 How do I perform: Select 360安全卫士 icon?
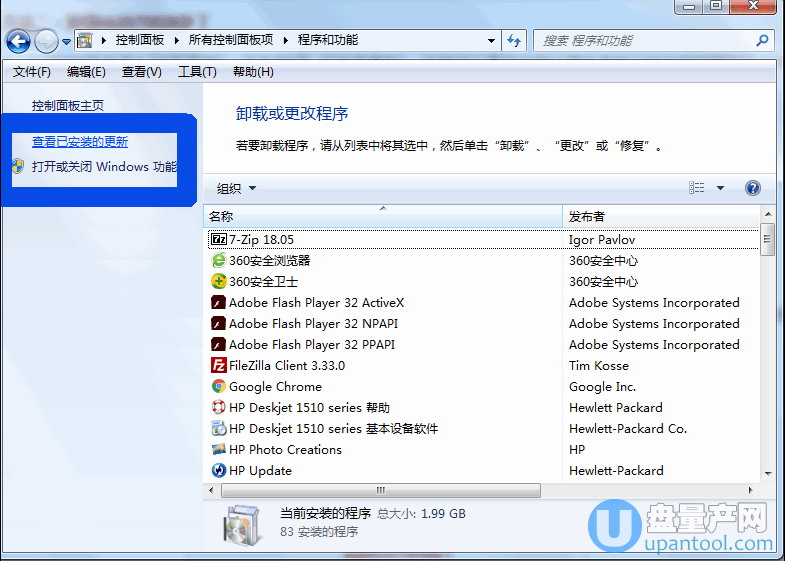click(219, 281)
